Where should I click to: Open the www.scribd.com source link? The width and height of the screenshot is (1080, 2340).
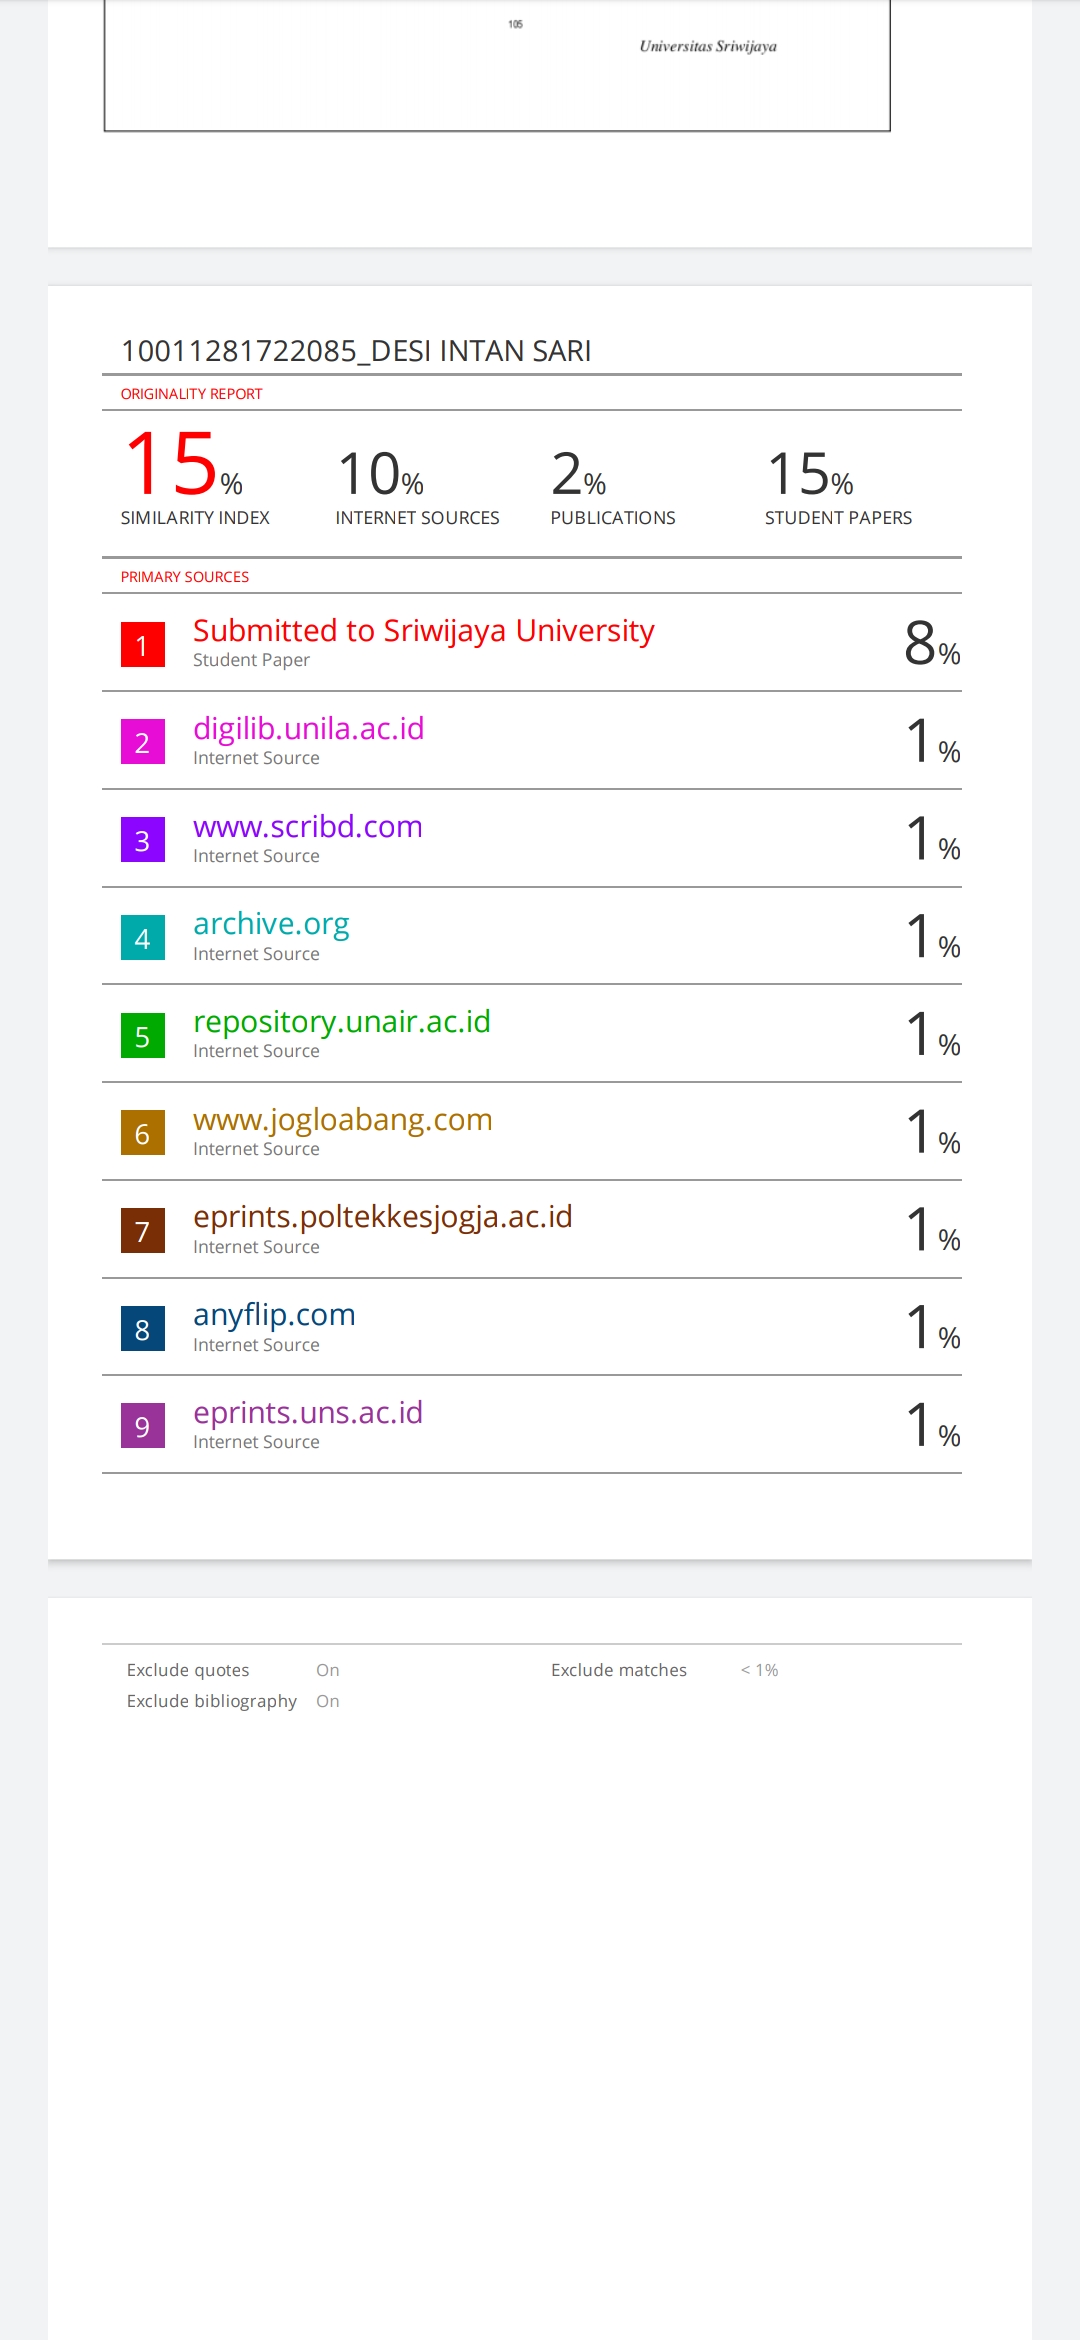tap(307, 827)
